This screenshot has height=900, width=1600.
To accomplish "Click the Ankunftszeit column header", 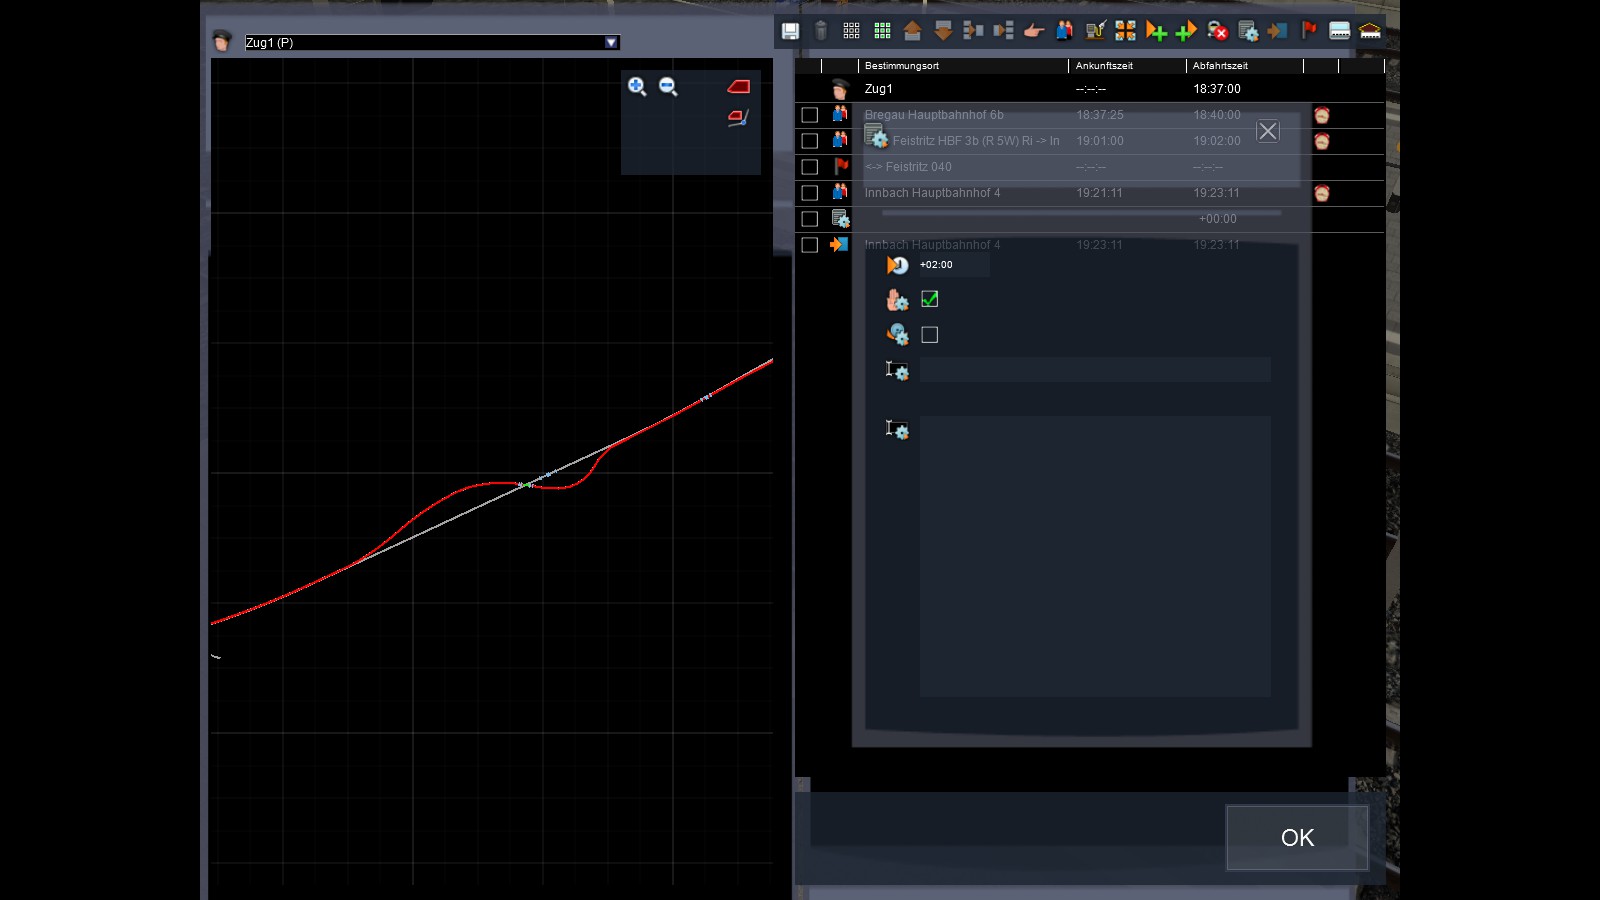I will point(1104,66).
